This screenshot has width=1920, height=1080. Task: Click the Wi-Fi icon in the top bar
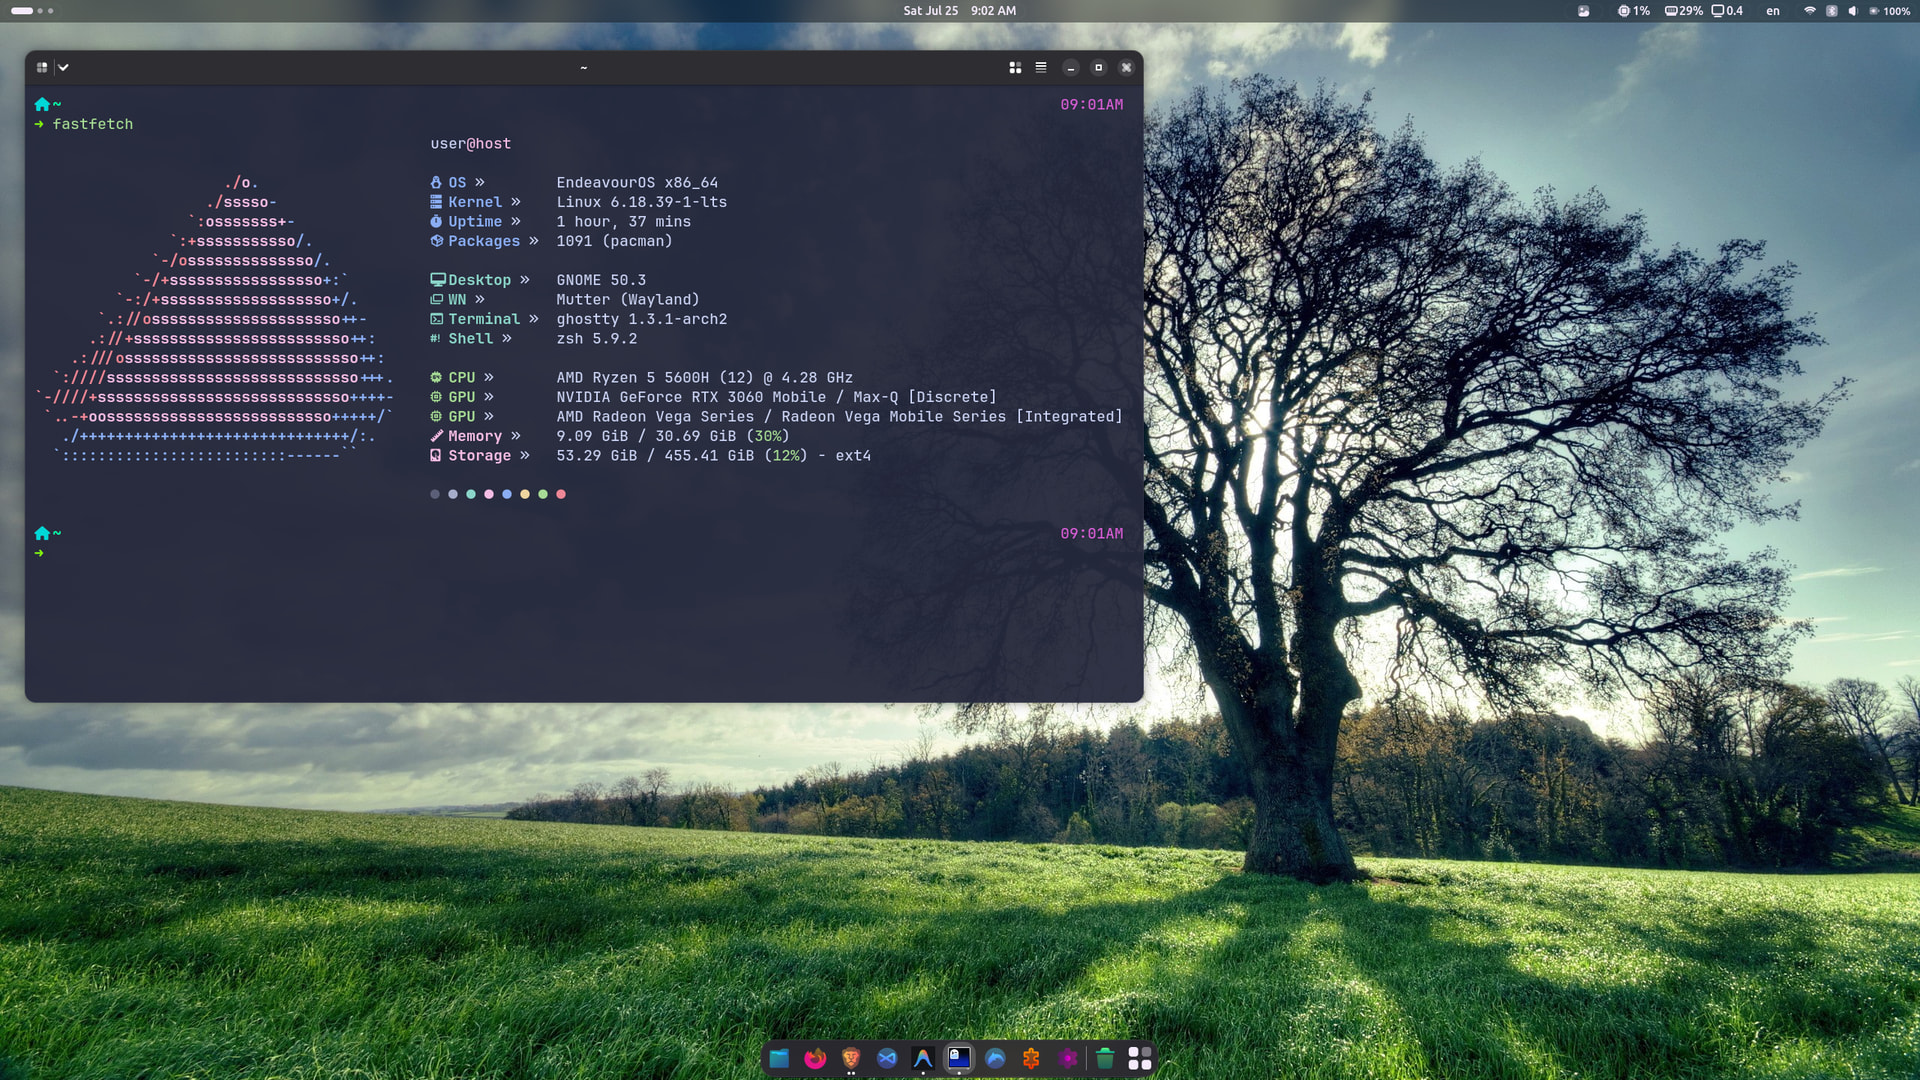tap(1810, 11)
